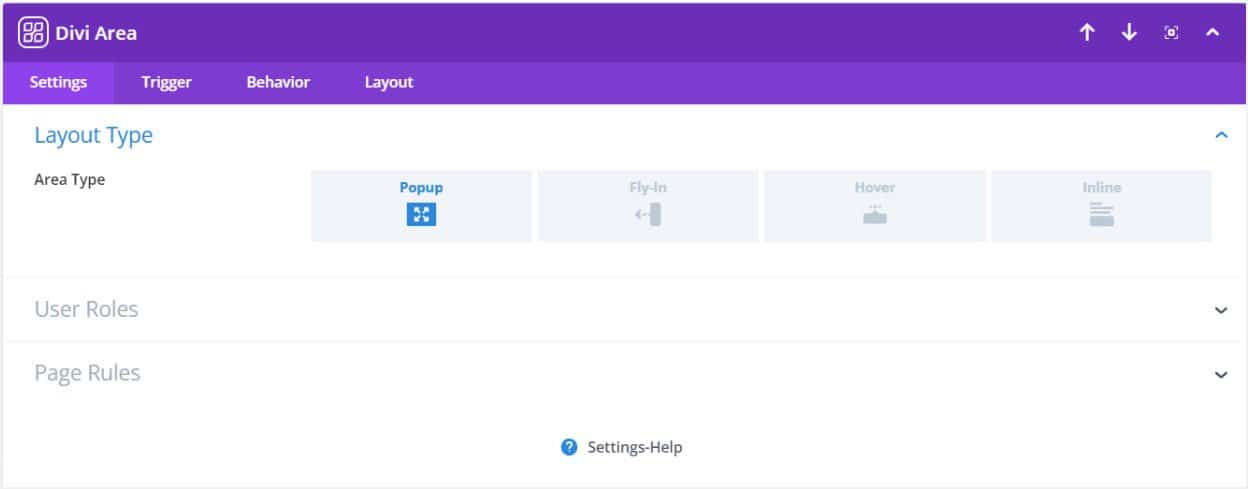
Task: Open the Settings tab
Action: (58, 83)
